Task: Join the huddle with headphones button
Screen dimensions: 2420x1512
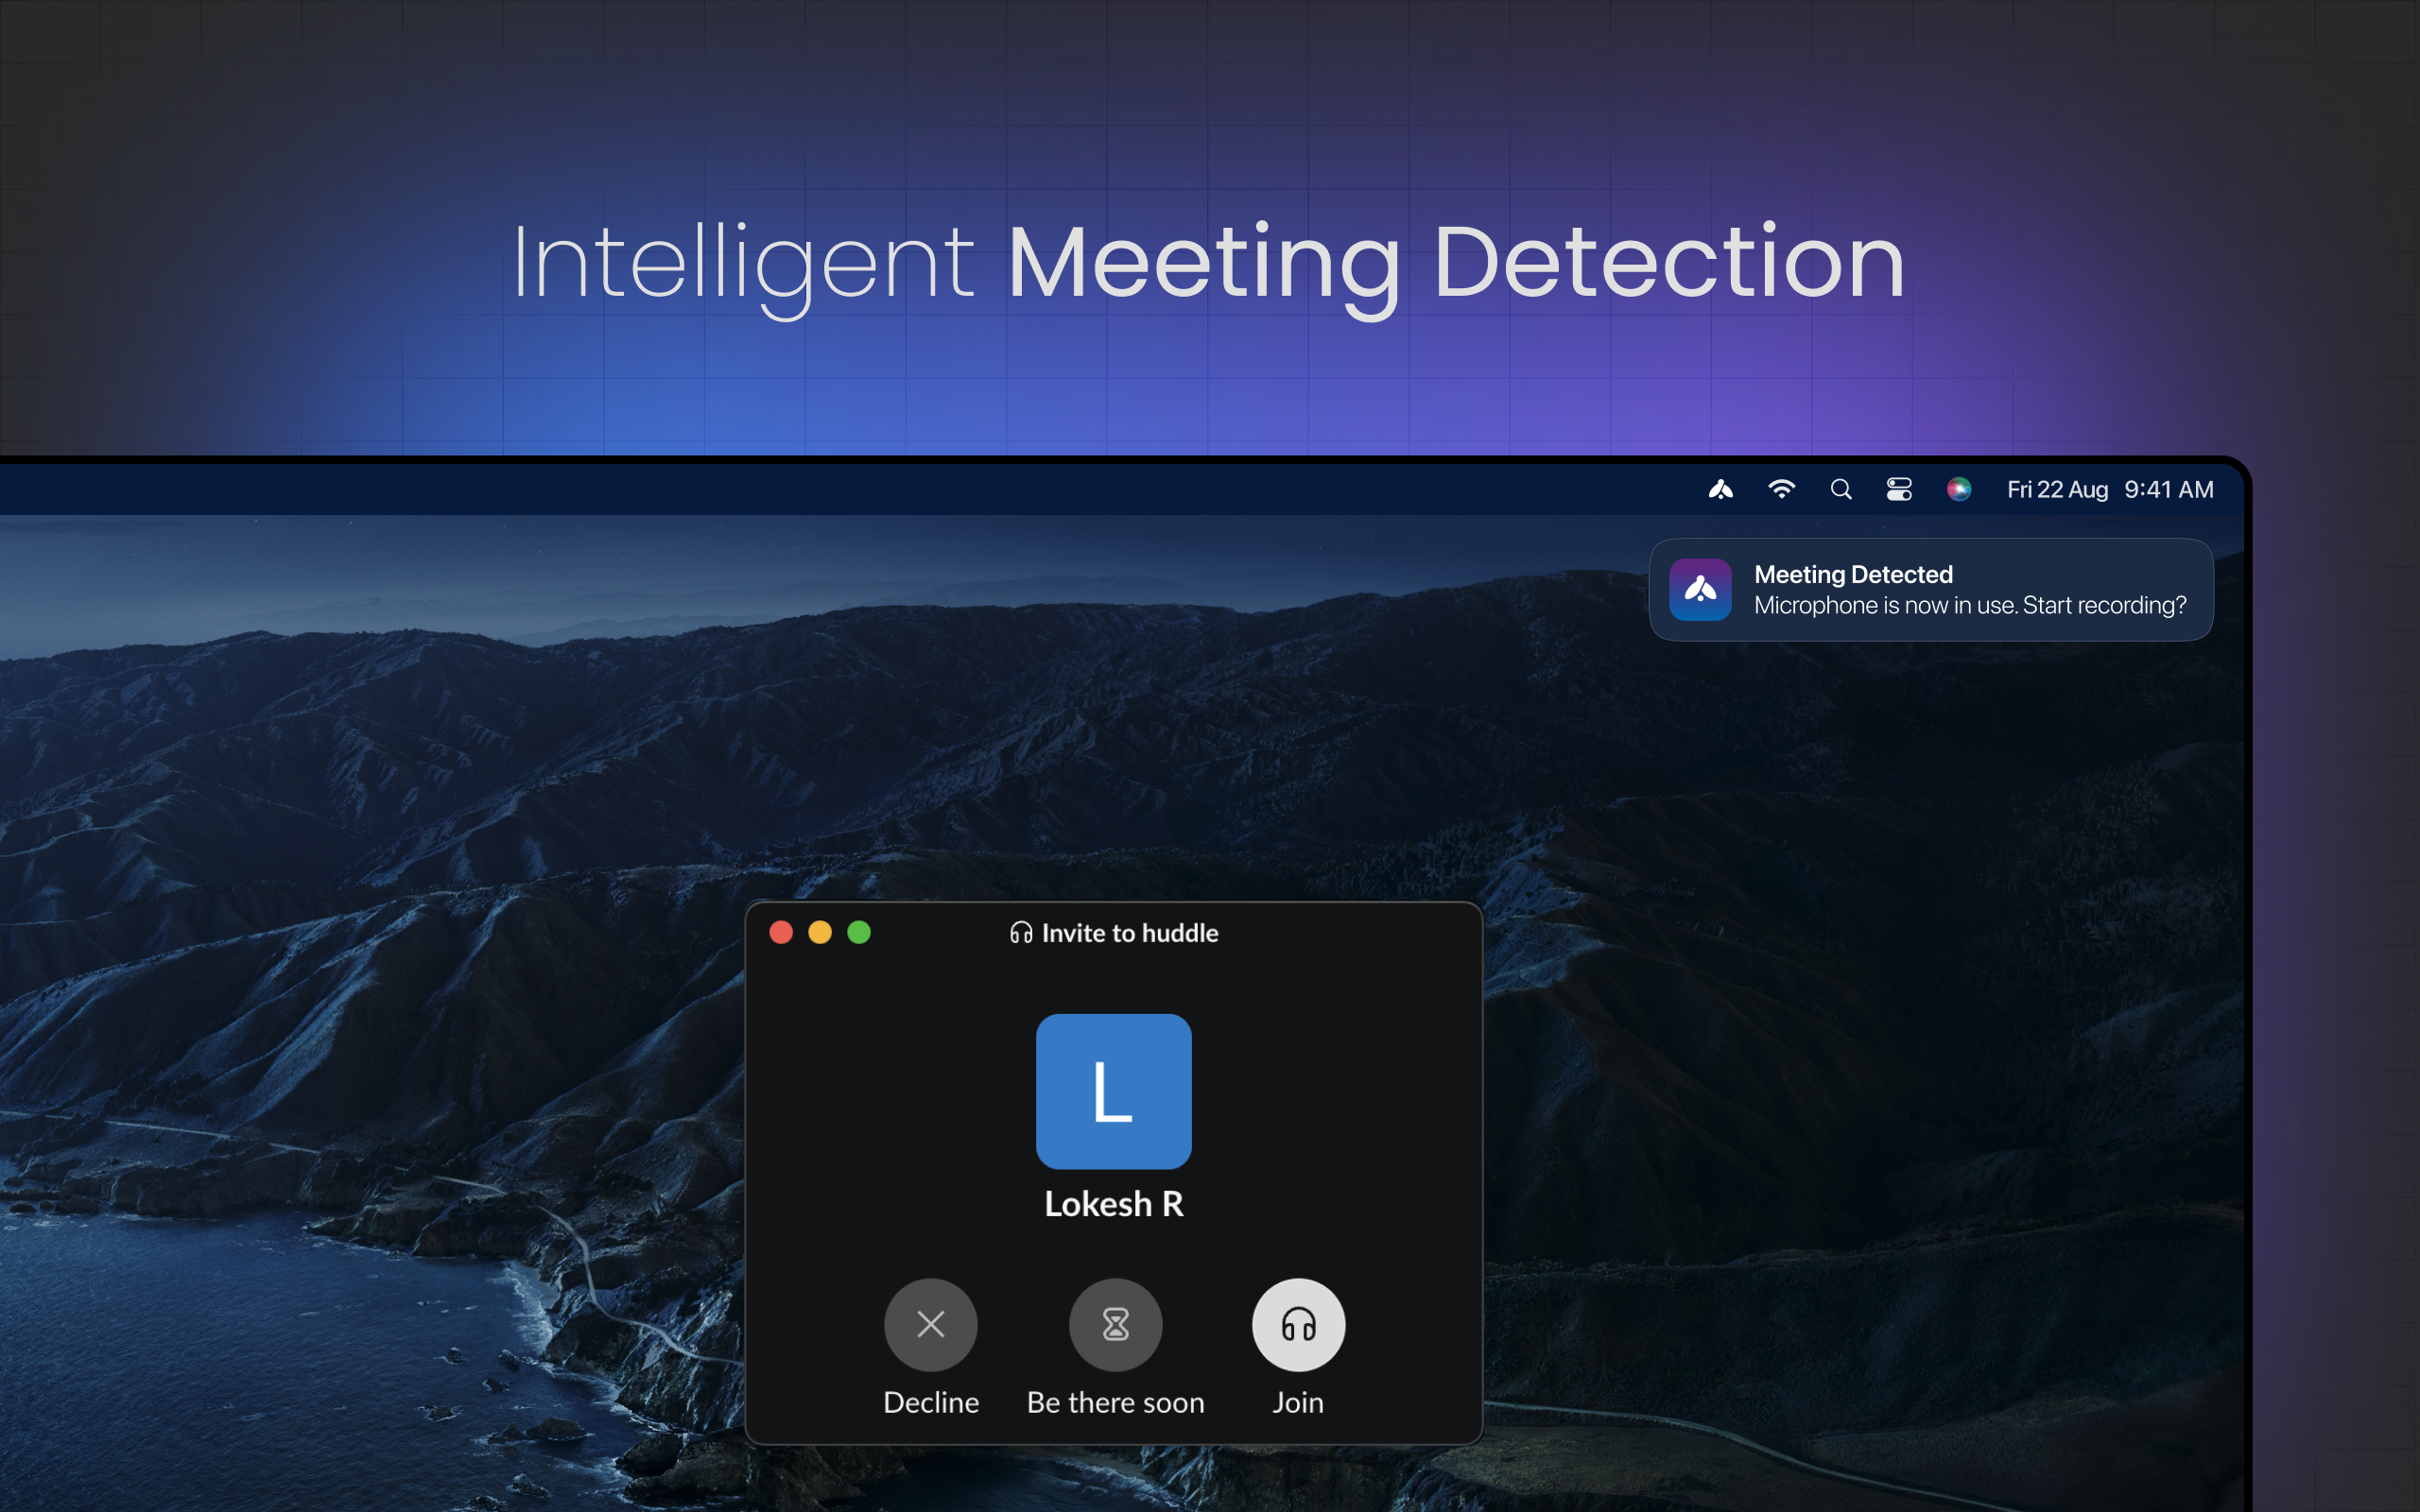Action: pyautogui.click(x=1298, y=1324)
